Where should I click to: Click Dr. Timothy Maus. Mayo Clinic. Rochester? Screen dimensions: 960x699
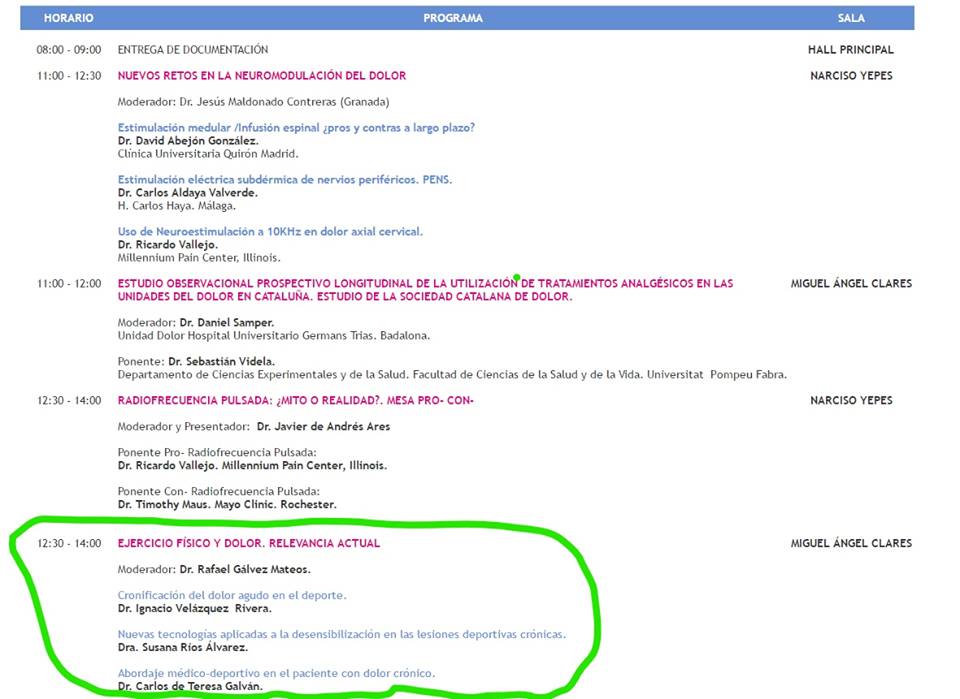(x=227, y=505)
